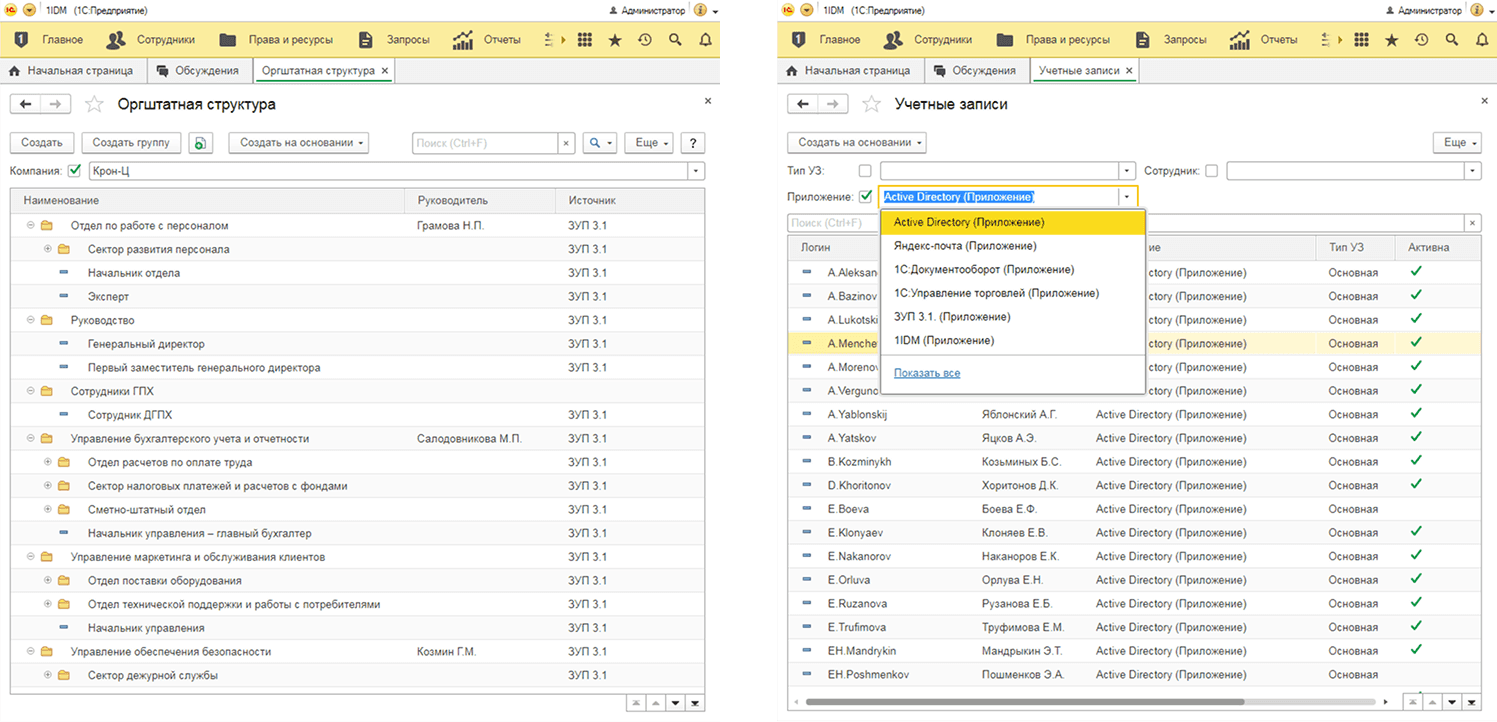The width and height of the screenshot is (1497, 722).
Task: Open notifications bell in the right window
Action: (1482, 40)
